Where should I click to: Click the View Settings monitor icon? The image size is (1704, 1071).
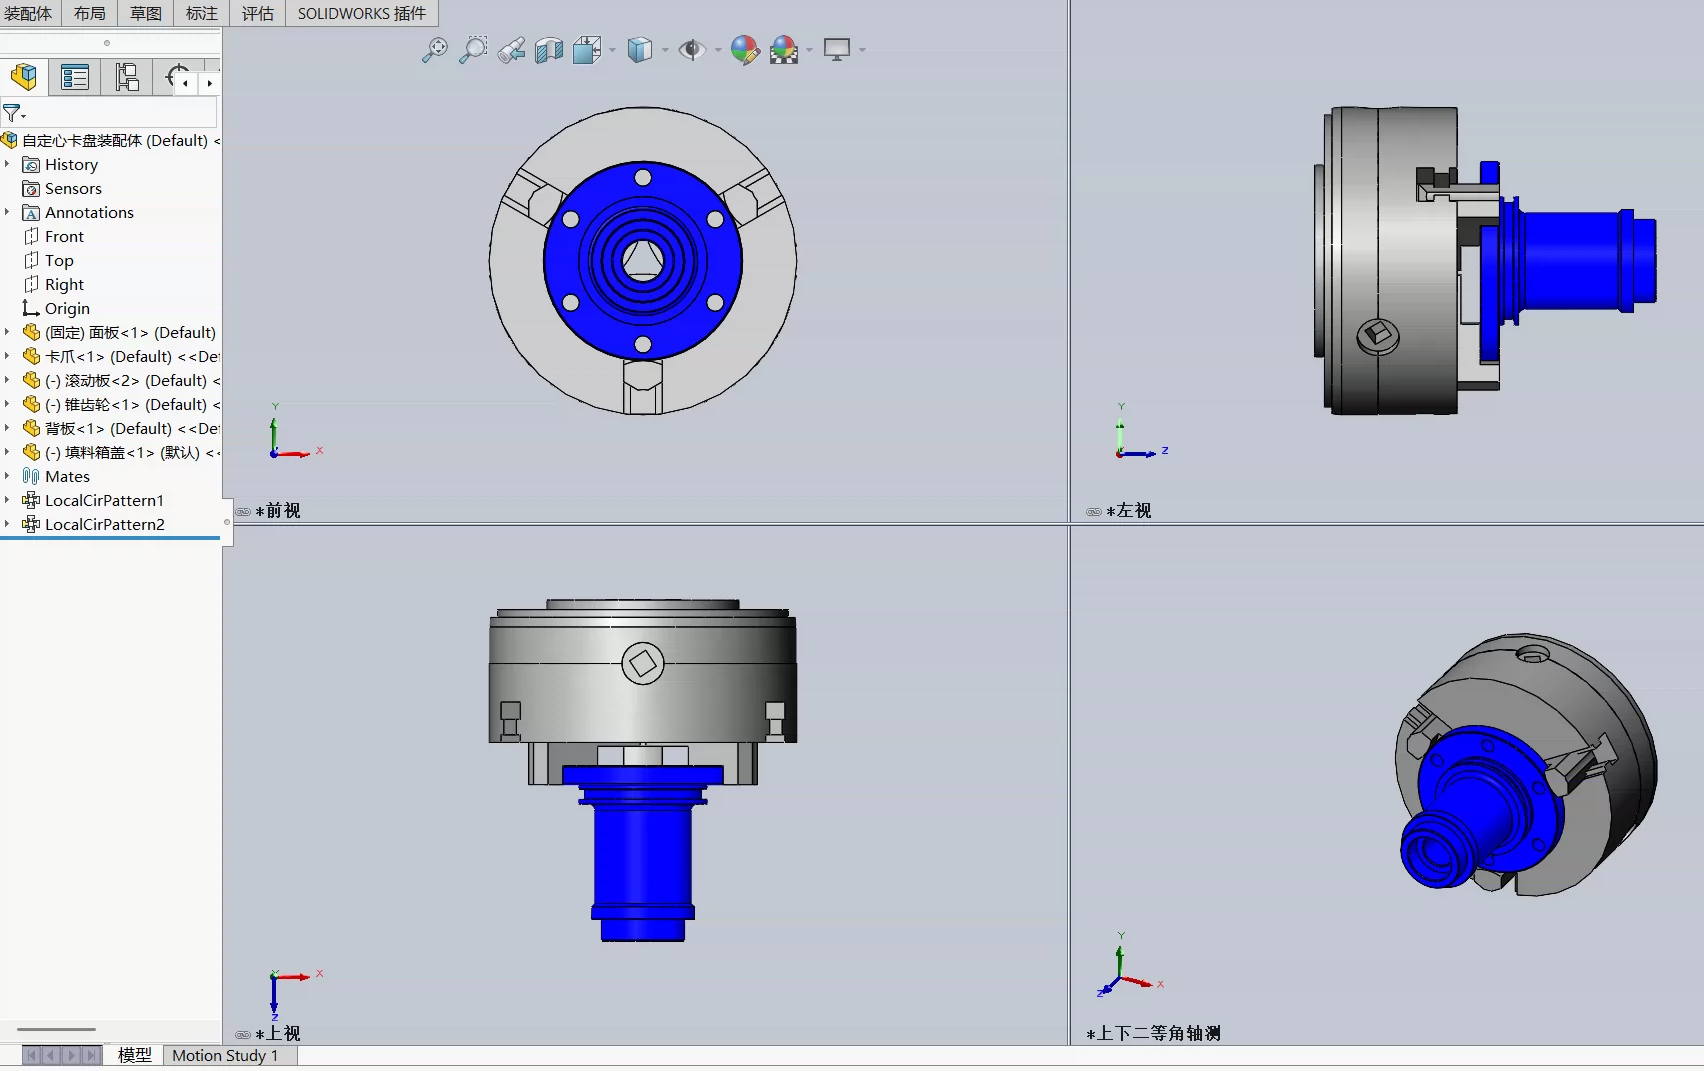point(837,49)
